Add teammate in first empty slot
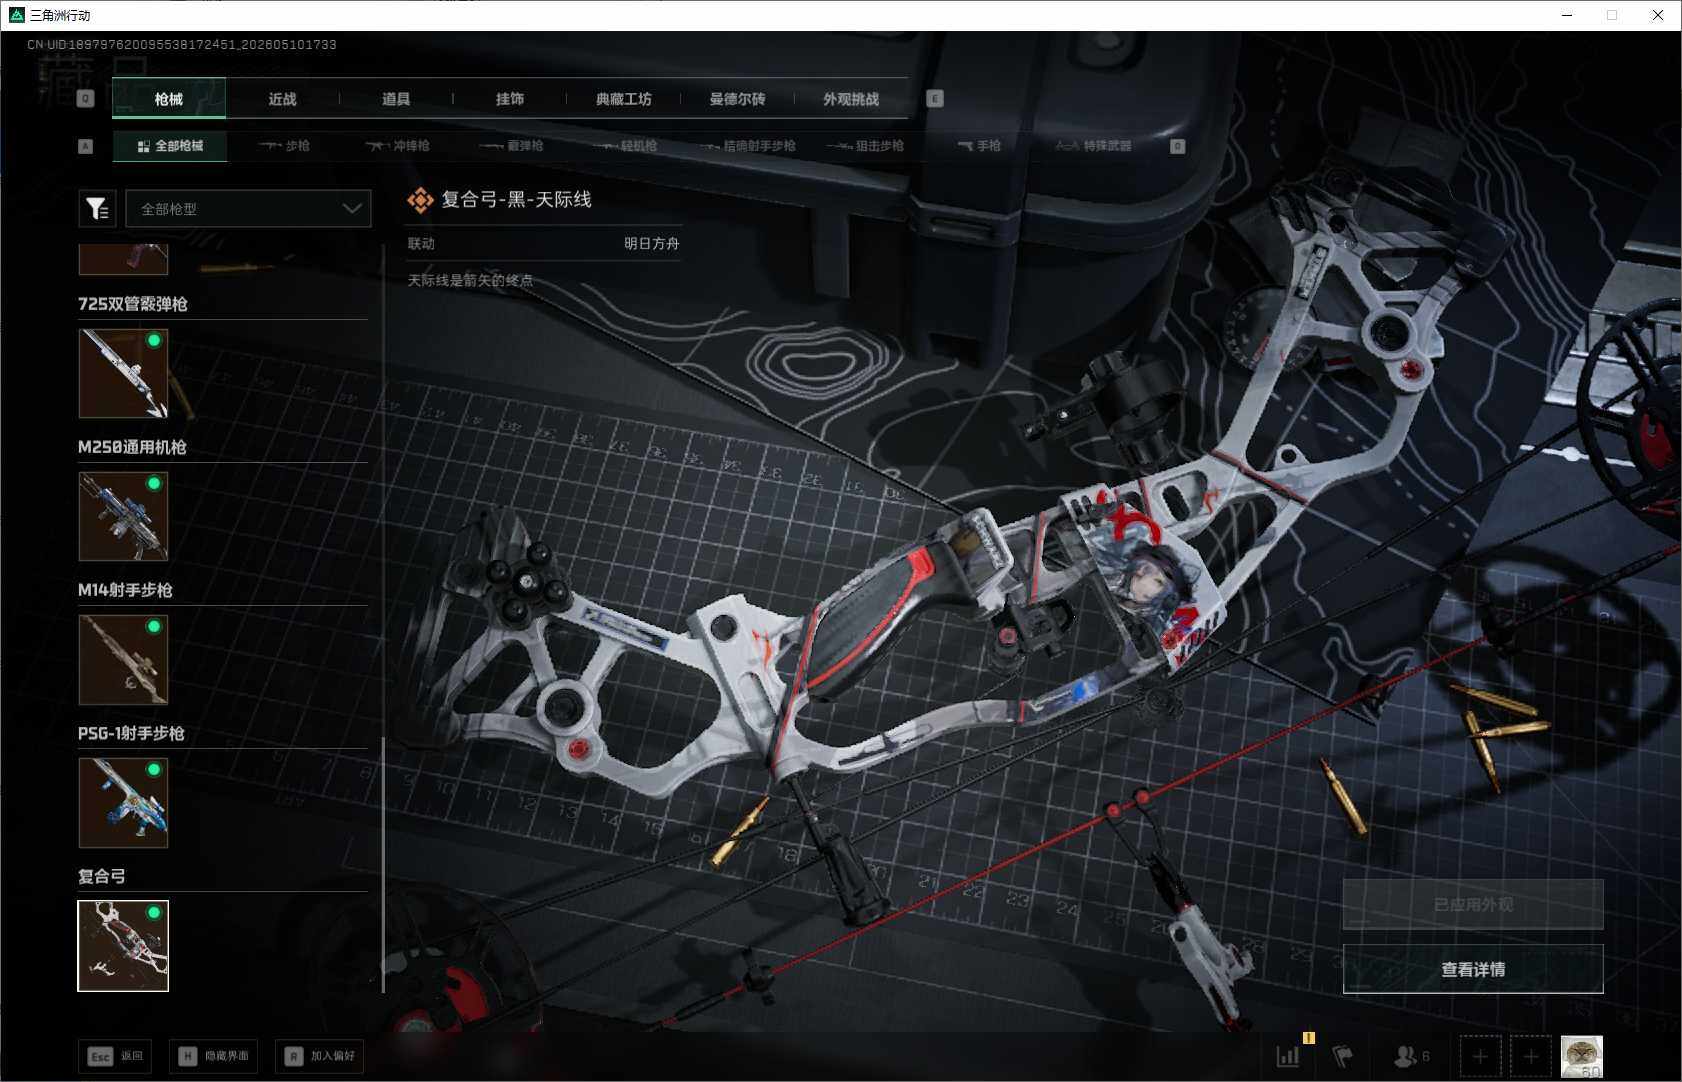Screen dimensions: 1682x1082 [1480, 1056]
